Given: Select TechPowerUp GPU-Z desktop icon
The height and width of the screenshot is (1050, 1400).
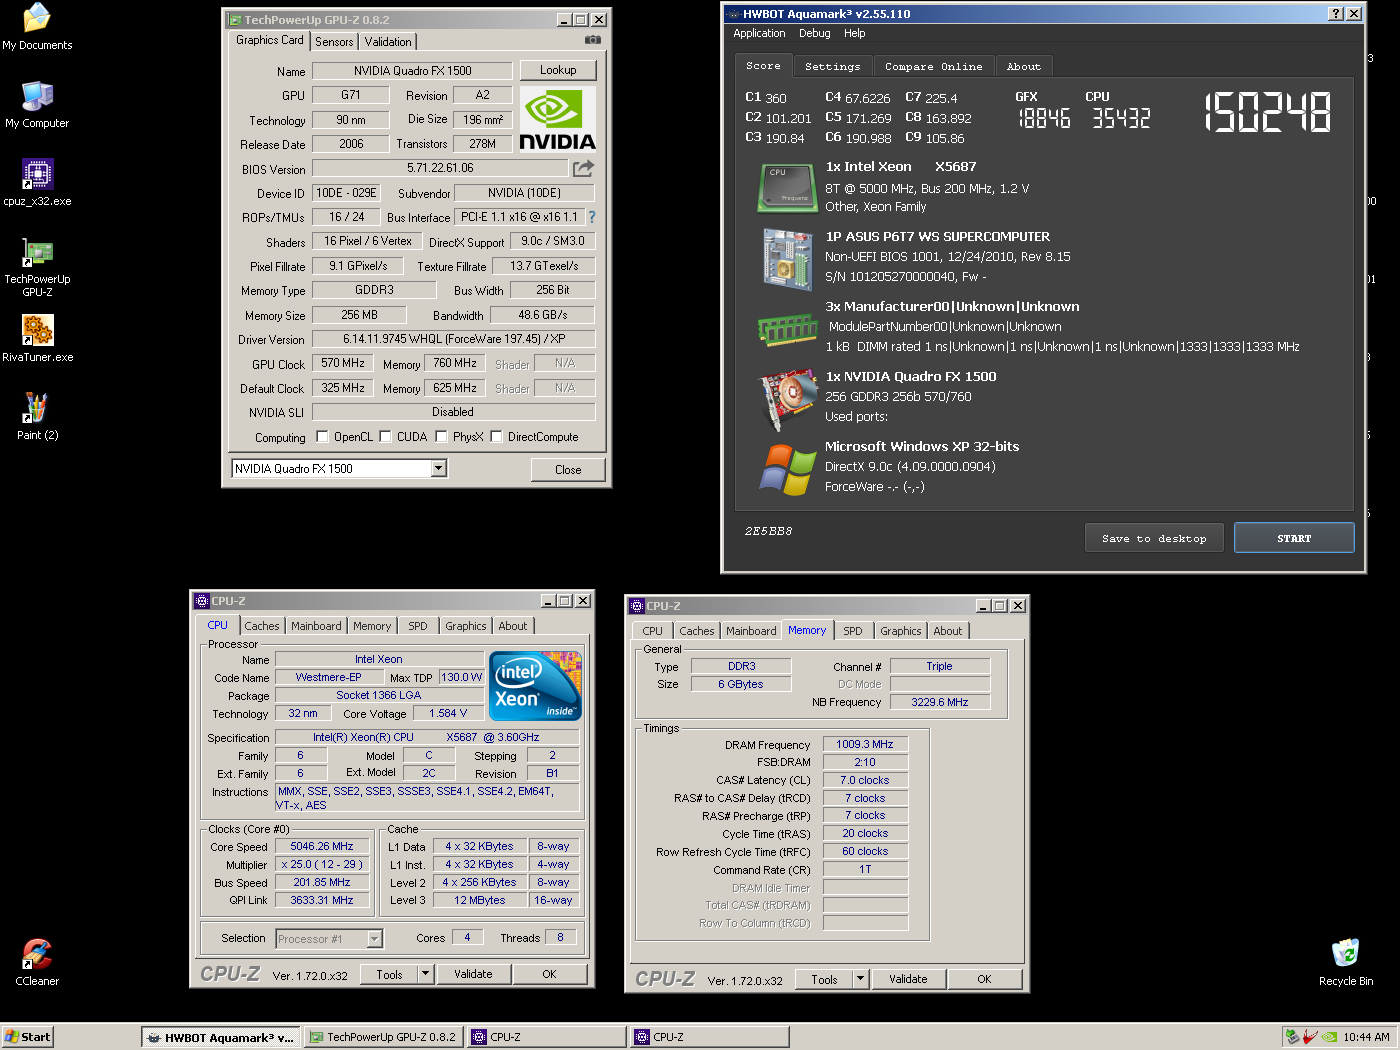Looking at the screenshot, I should [x=37, y=268].
